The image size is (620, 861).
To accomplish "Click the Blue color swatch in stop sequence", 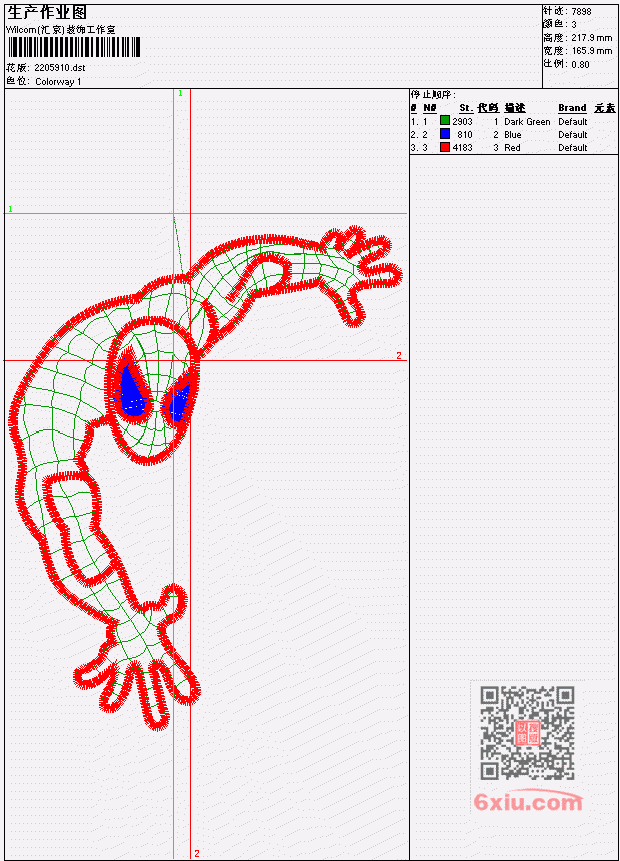I will tap(445, 134).
